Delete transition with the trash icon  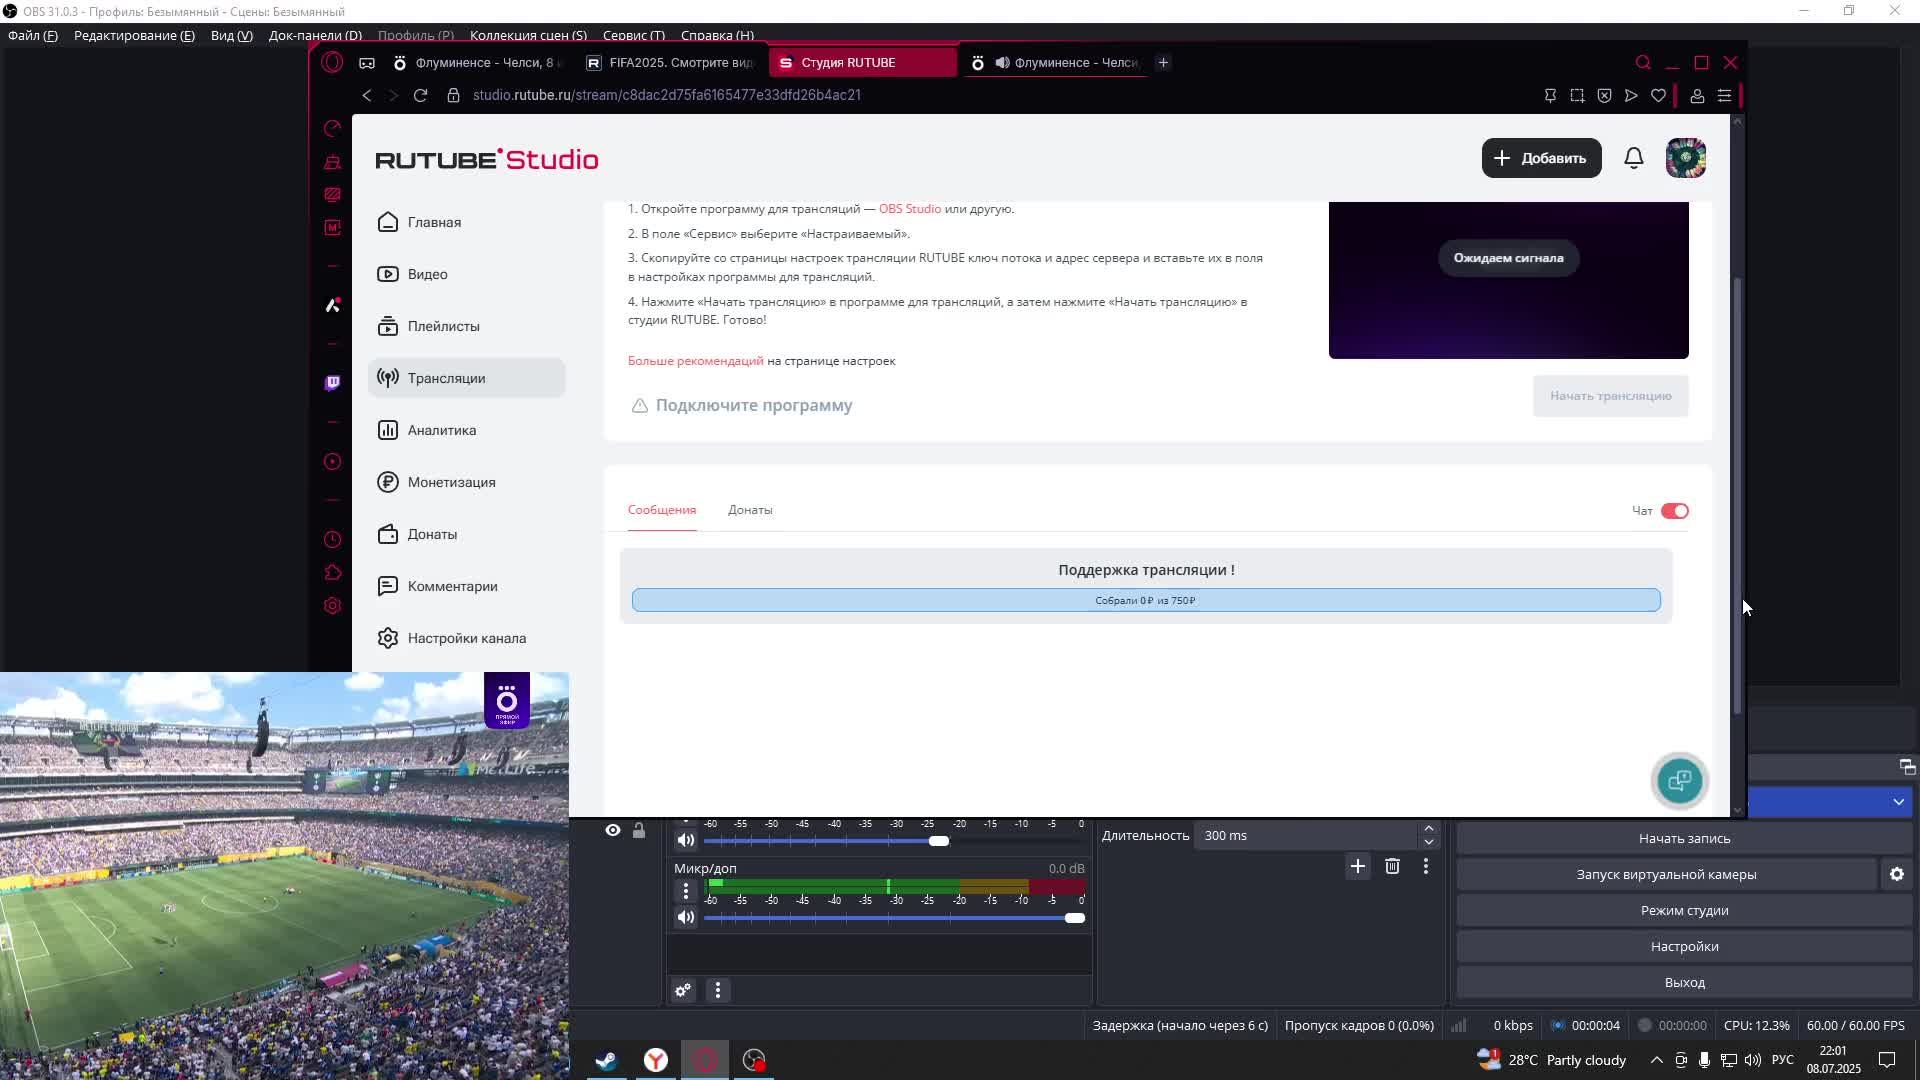pos(1392,866)
